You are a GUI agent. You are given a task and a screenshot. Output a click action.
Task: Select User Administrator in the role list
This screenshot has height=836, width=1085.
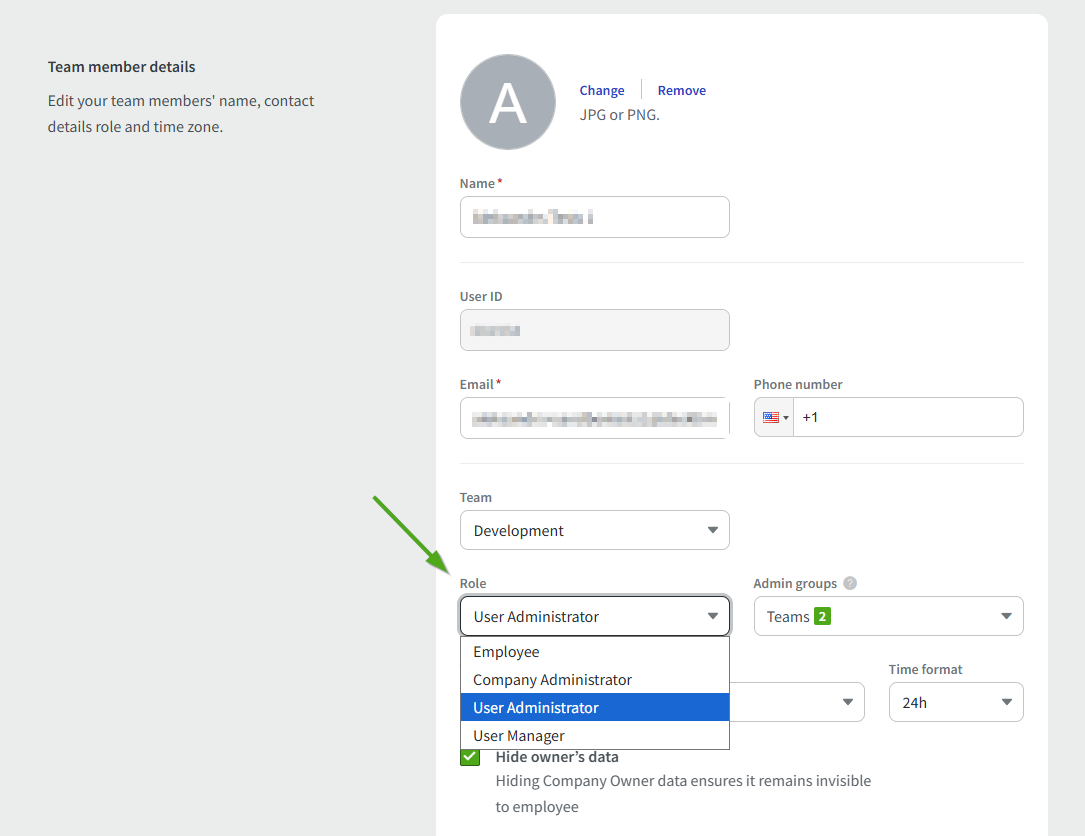(x=536, y=708)
